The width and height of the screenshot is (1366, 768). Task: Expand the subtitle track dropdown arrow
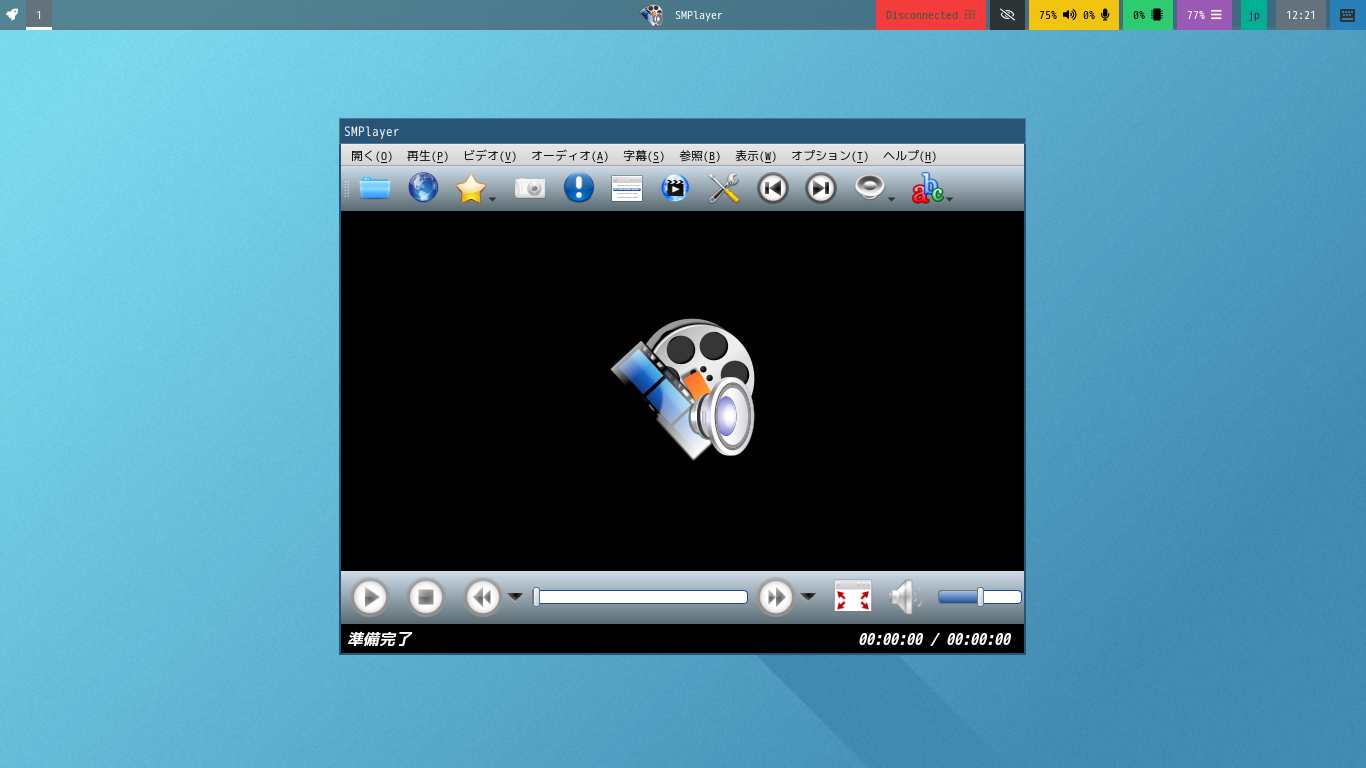949,199
